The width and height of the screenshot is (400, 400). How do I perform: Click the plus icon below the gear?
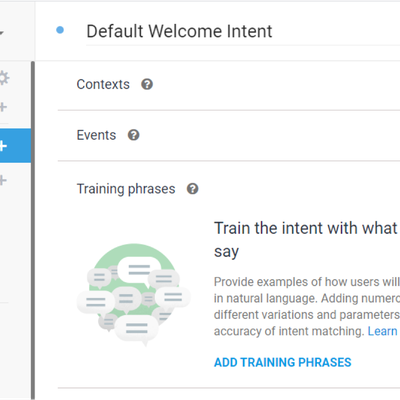(x=3, y=107)
